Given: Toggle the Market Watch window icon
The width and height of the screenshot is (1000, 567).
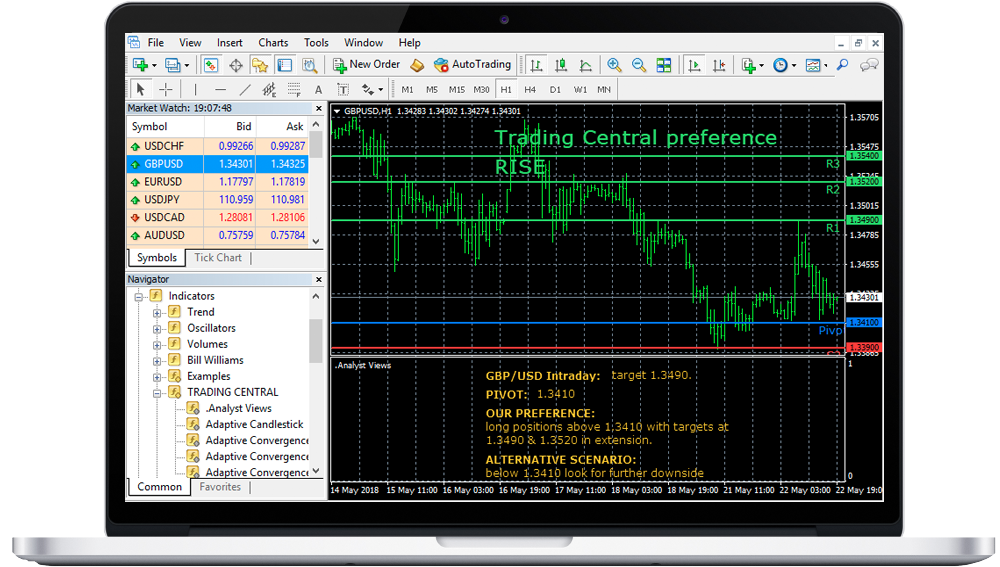Looking at the screenshot, I should (211, 65).
